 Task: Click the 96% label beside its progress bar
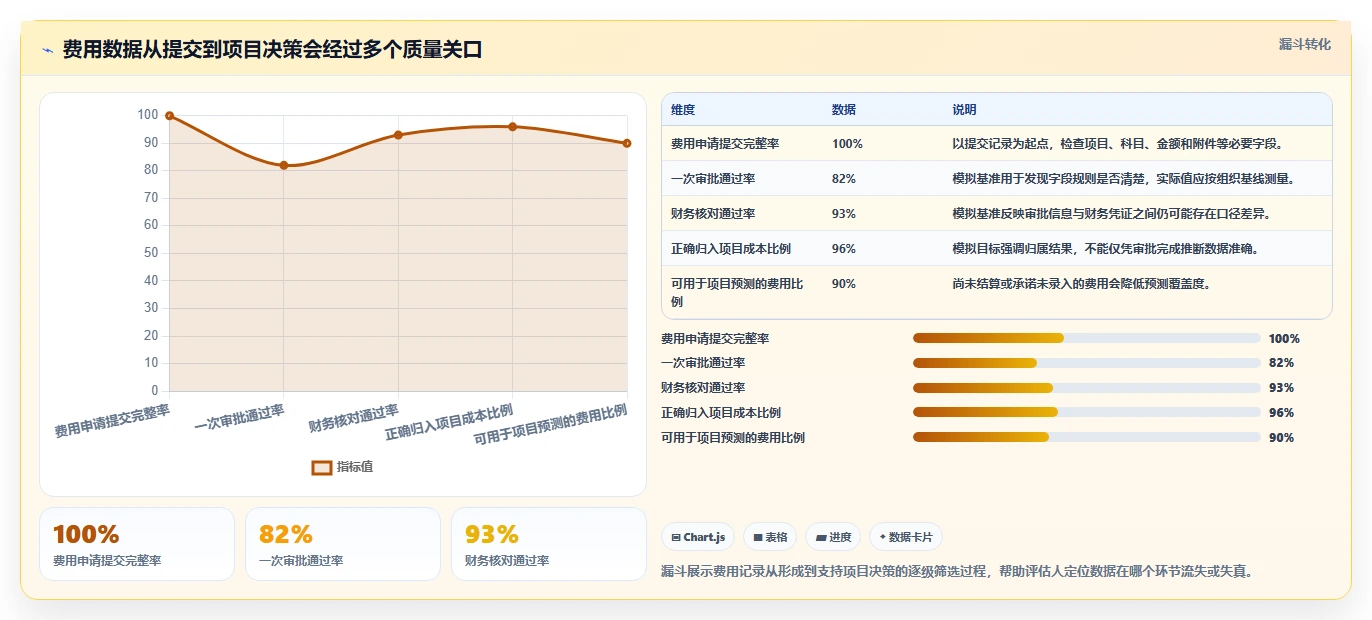coord(1281,413)
